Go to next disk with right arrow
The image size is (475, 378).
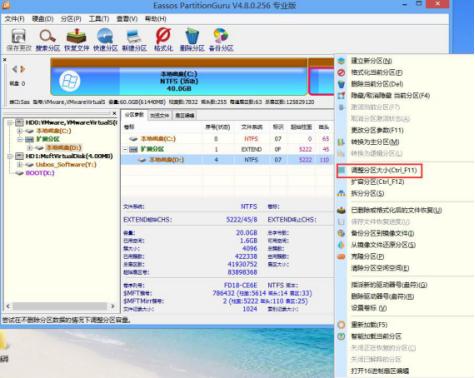click(23, 69)
